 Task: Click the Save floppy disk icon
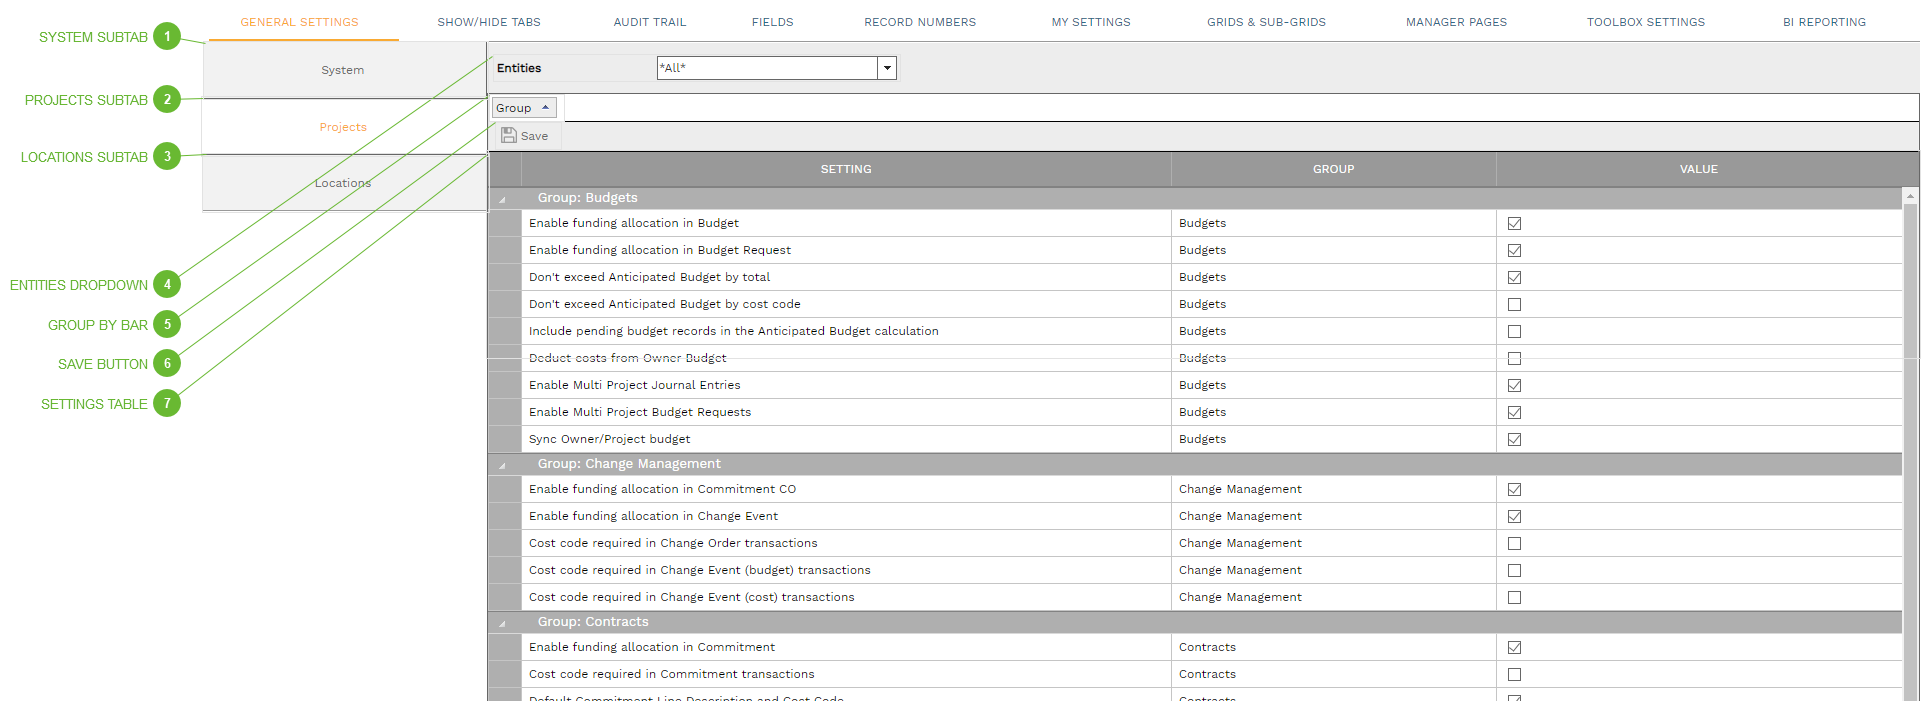[x=509, y=135]
